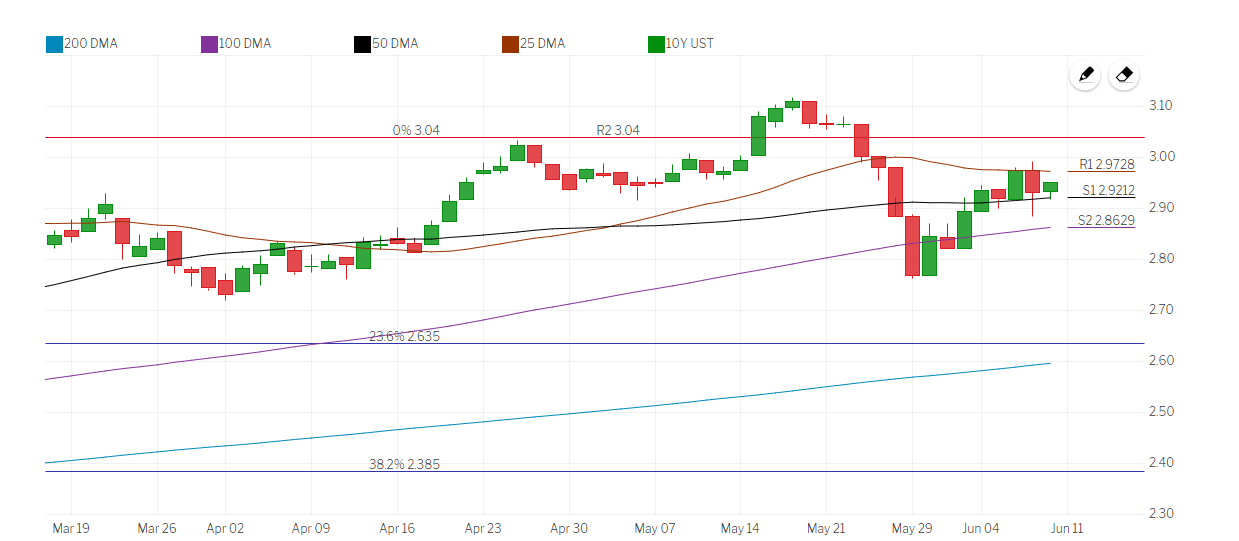Click the May 07 date axis label
This screenshot has height=541, width=1239.
655,527
